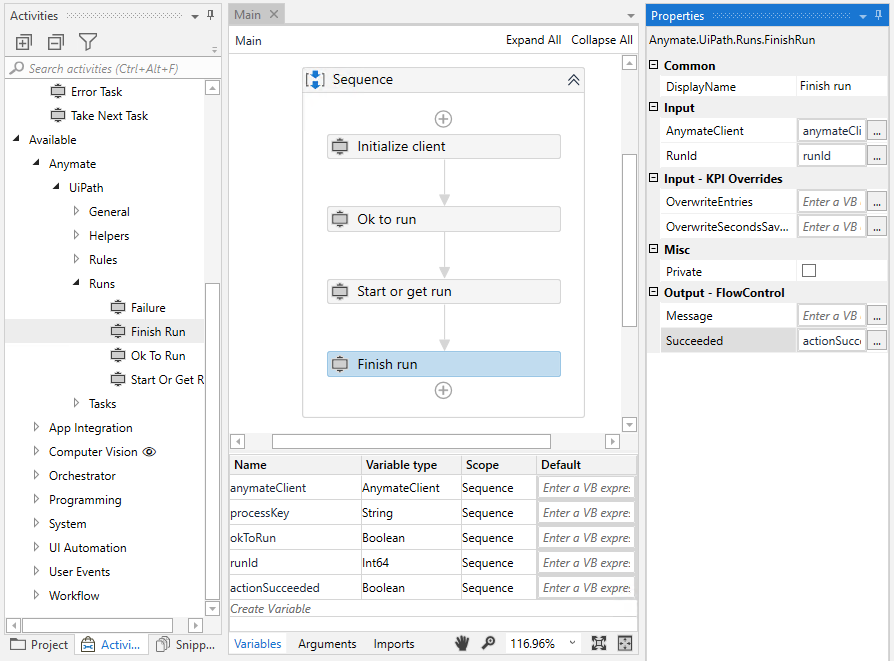Screen dimensions: 894x661
Task: Switch to the Imports tab
Action: (x=393, y=643)
